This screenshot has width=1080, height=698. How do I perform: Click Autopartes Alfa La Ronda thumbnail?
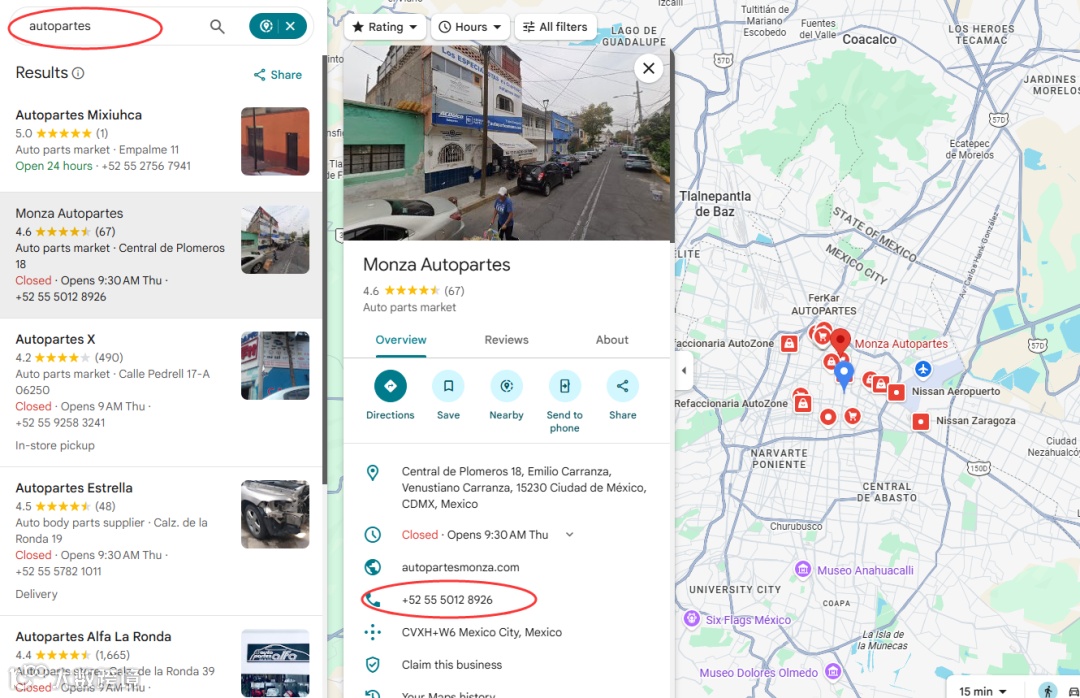point(275,663)
